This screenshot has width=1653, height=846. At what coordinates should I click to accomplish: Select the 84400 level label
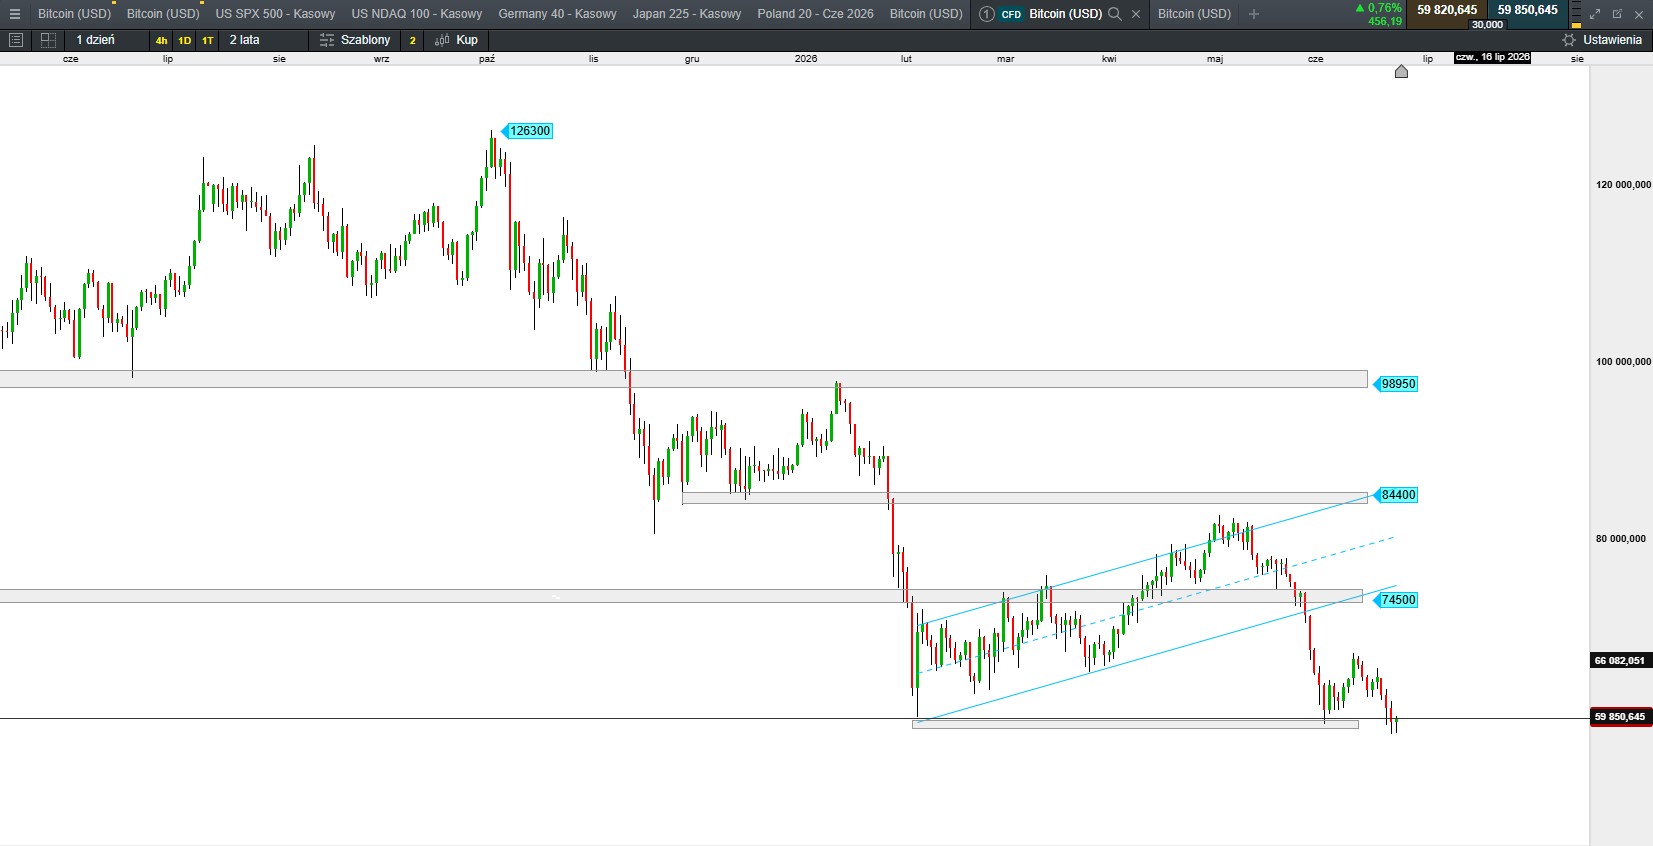pyautogui.click(x=1398, y=495)
